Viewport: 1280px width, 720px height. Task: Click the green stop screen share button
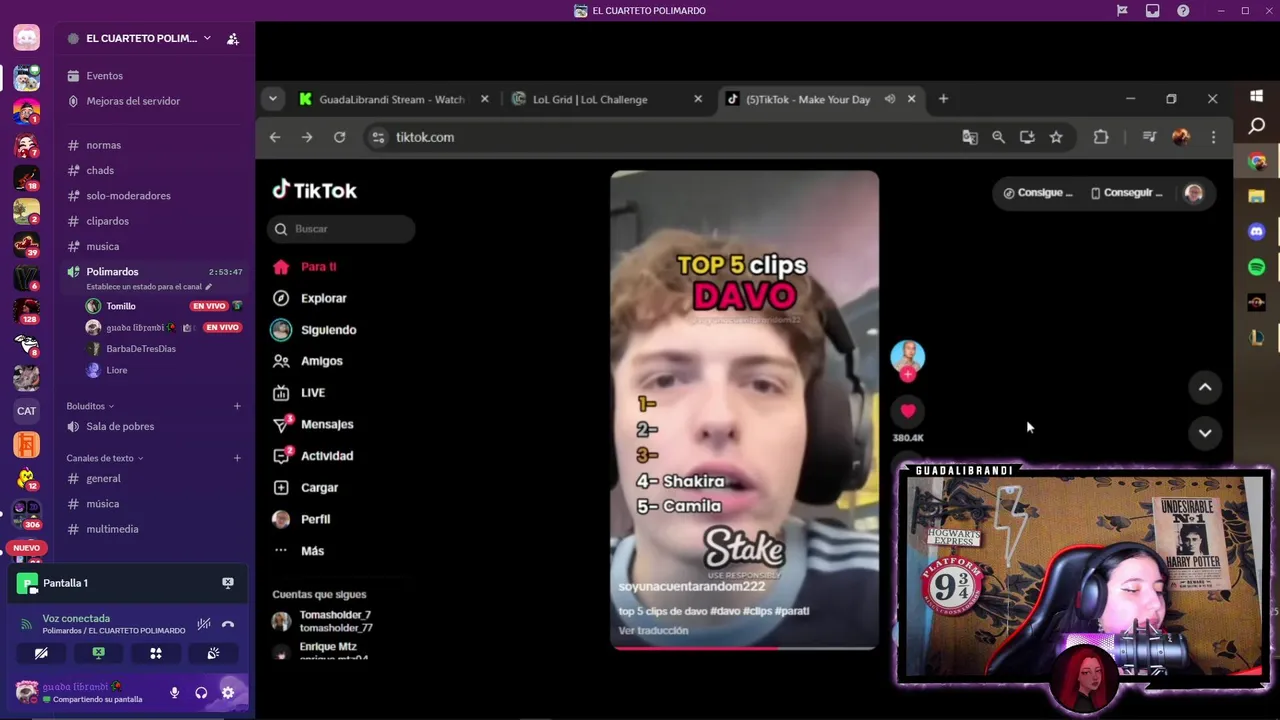point(98,653)
